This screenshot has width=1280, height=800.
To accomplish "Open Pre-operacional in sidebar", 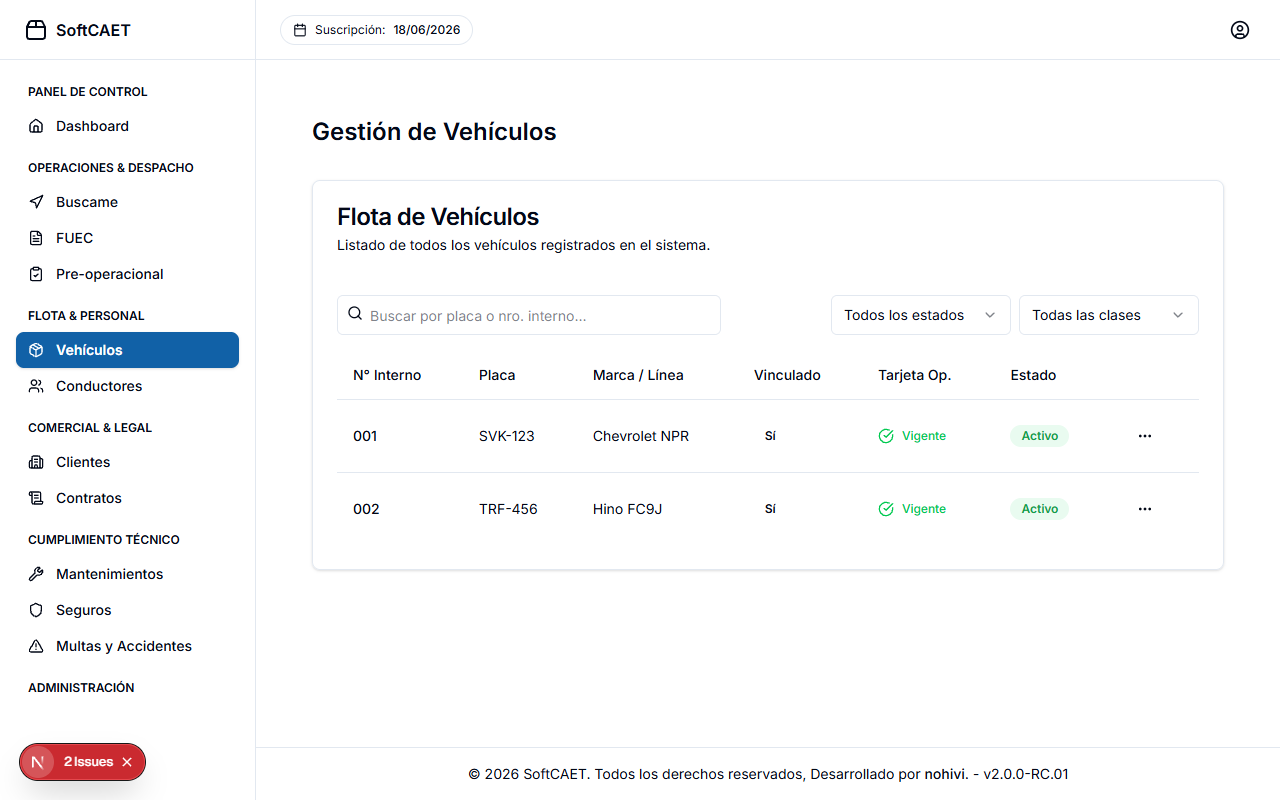I will coord(127,274).
